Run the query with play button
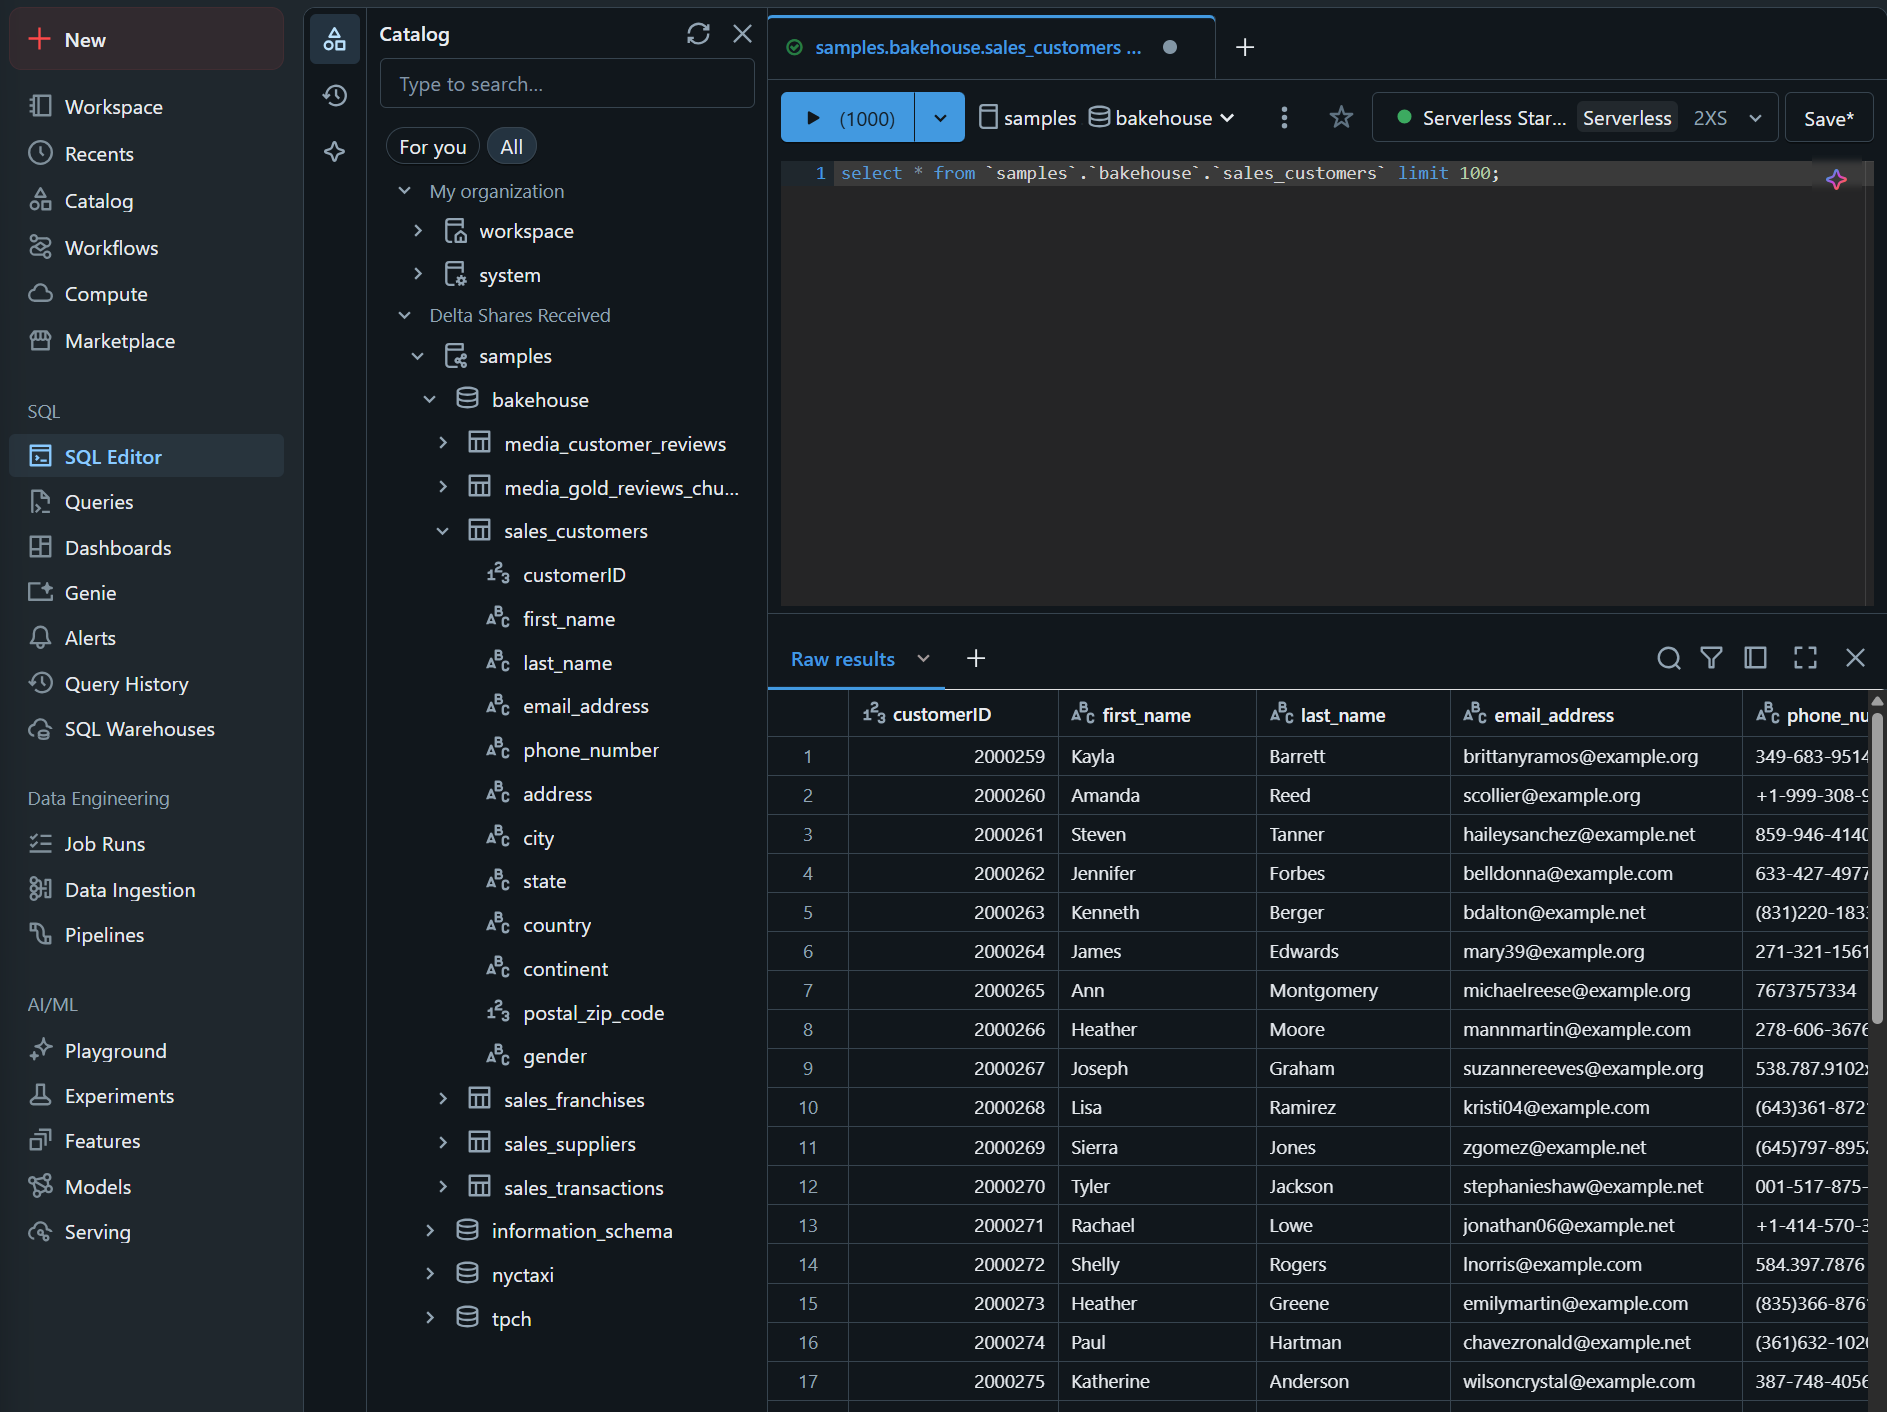1887x1412 pixels. coord(847,118)
